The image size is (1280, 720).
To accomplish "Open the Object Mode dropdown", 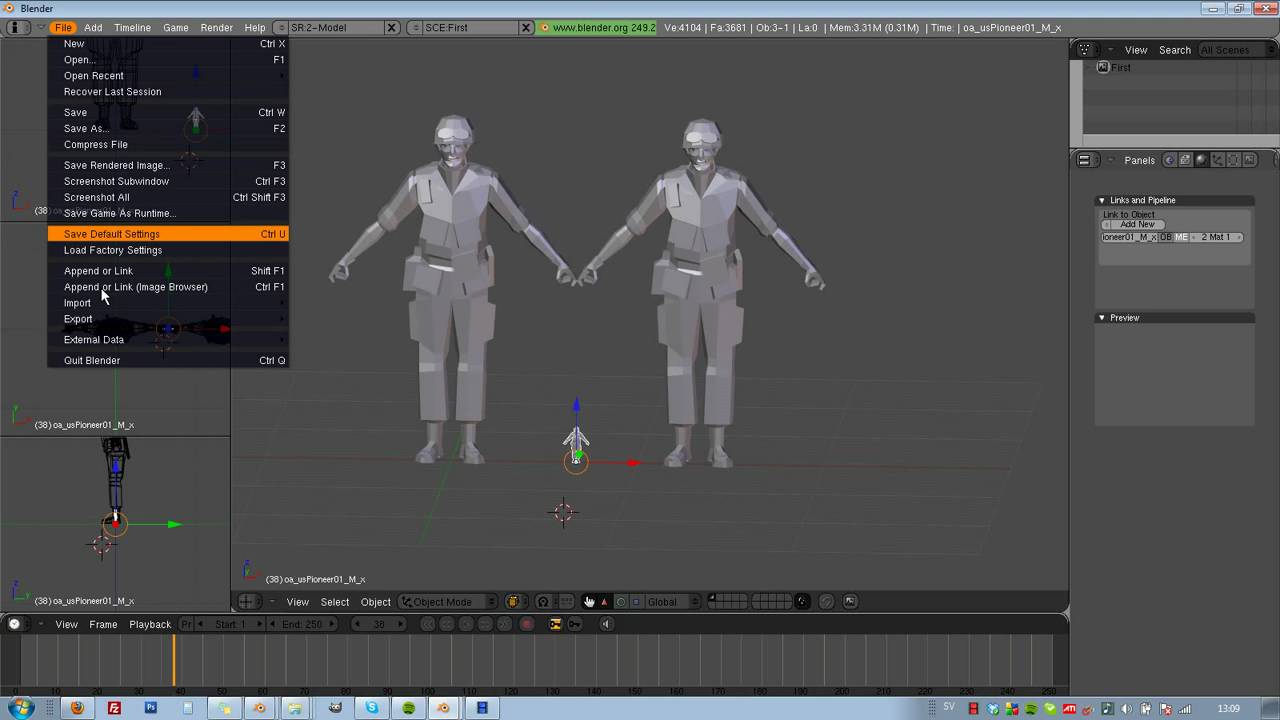I will click(x=447, y=602).
